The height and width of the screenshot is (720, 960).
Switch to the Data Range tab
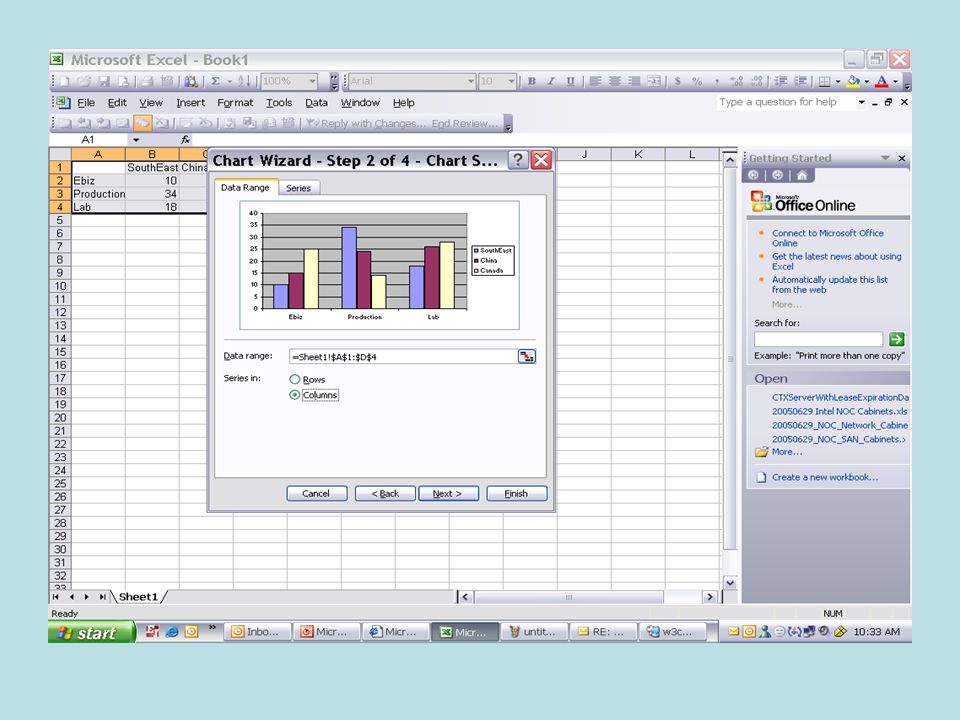pos(245,187)
